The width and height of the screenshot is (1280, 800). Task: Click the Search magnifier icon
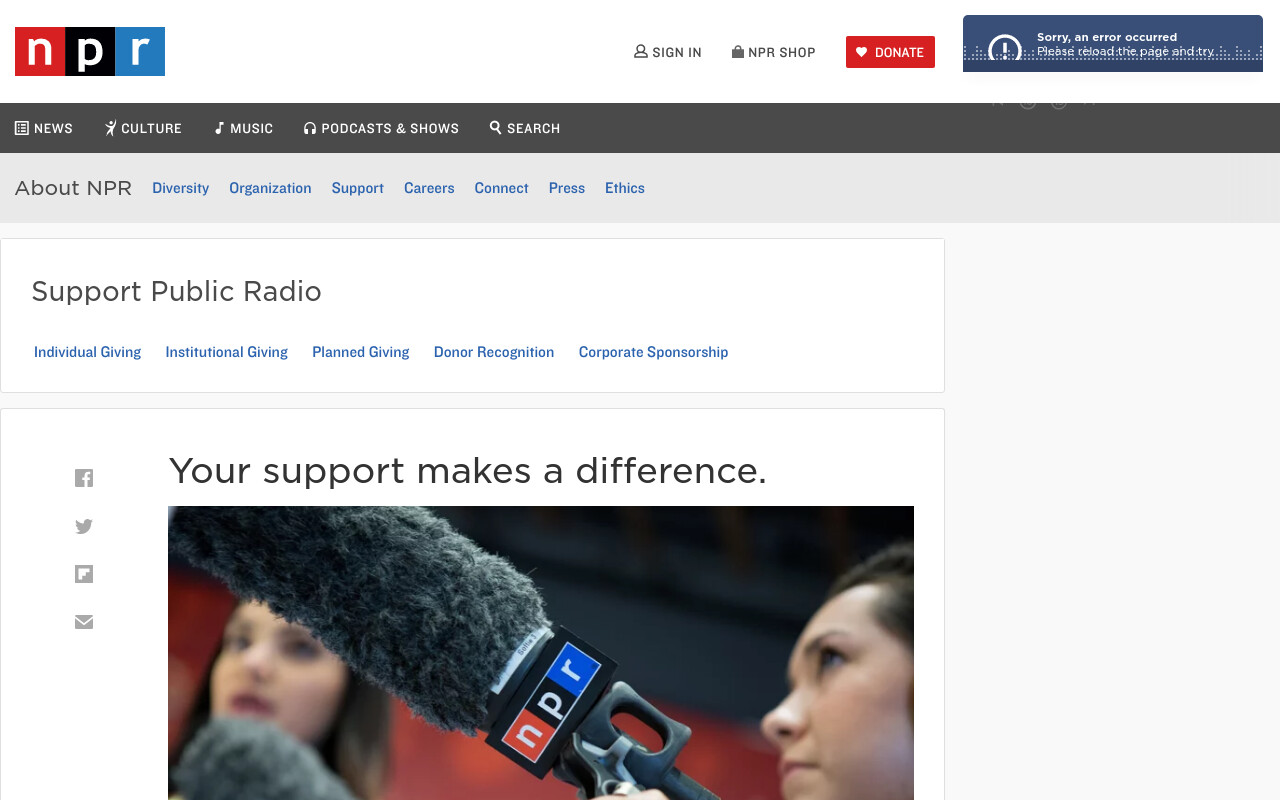[x=496, y=127]
